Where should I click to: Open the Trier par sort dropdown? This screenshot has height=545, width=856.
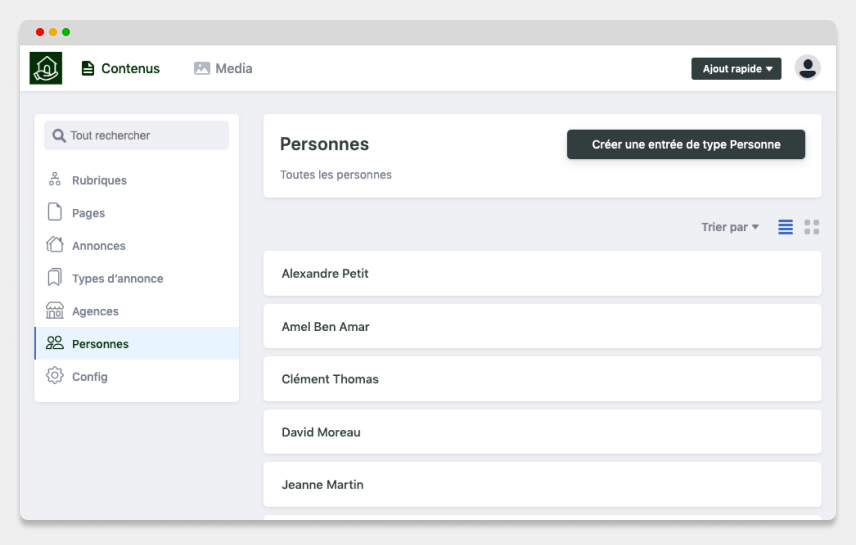tap(730, 228)
